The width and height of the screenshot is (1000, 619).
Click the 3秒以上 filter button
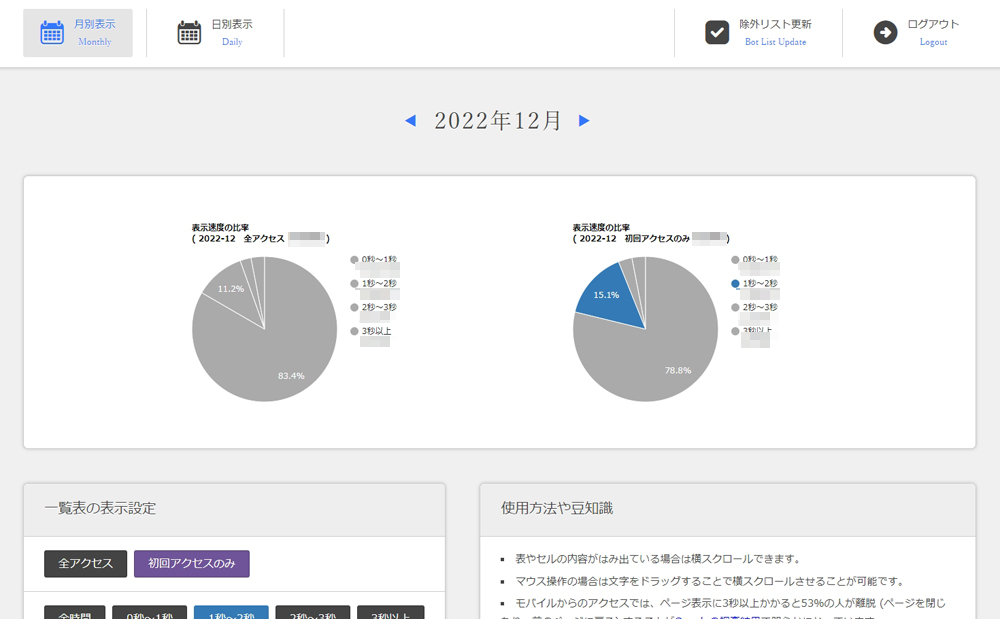390,613
